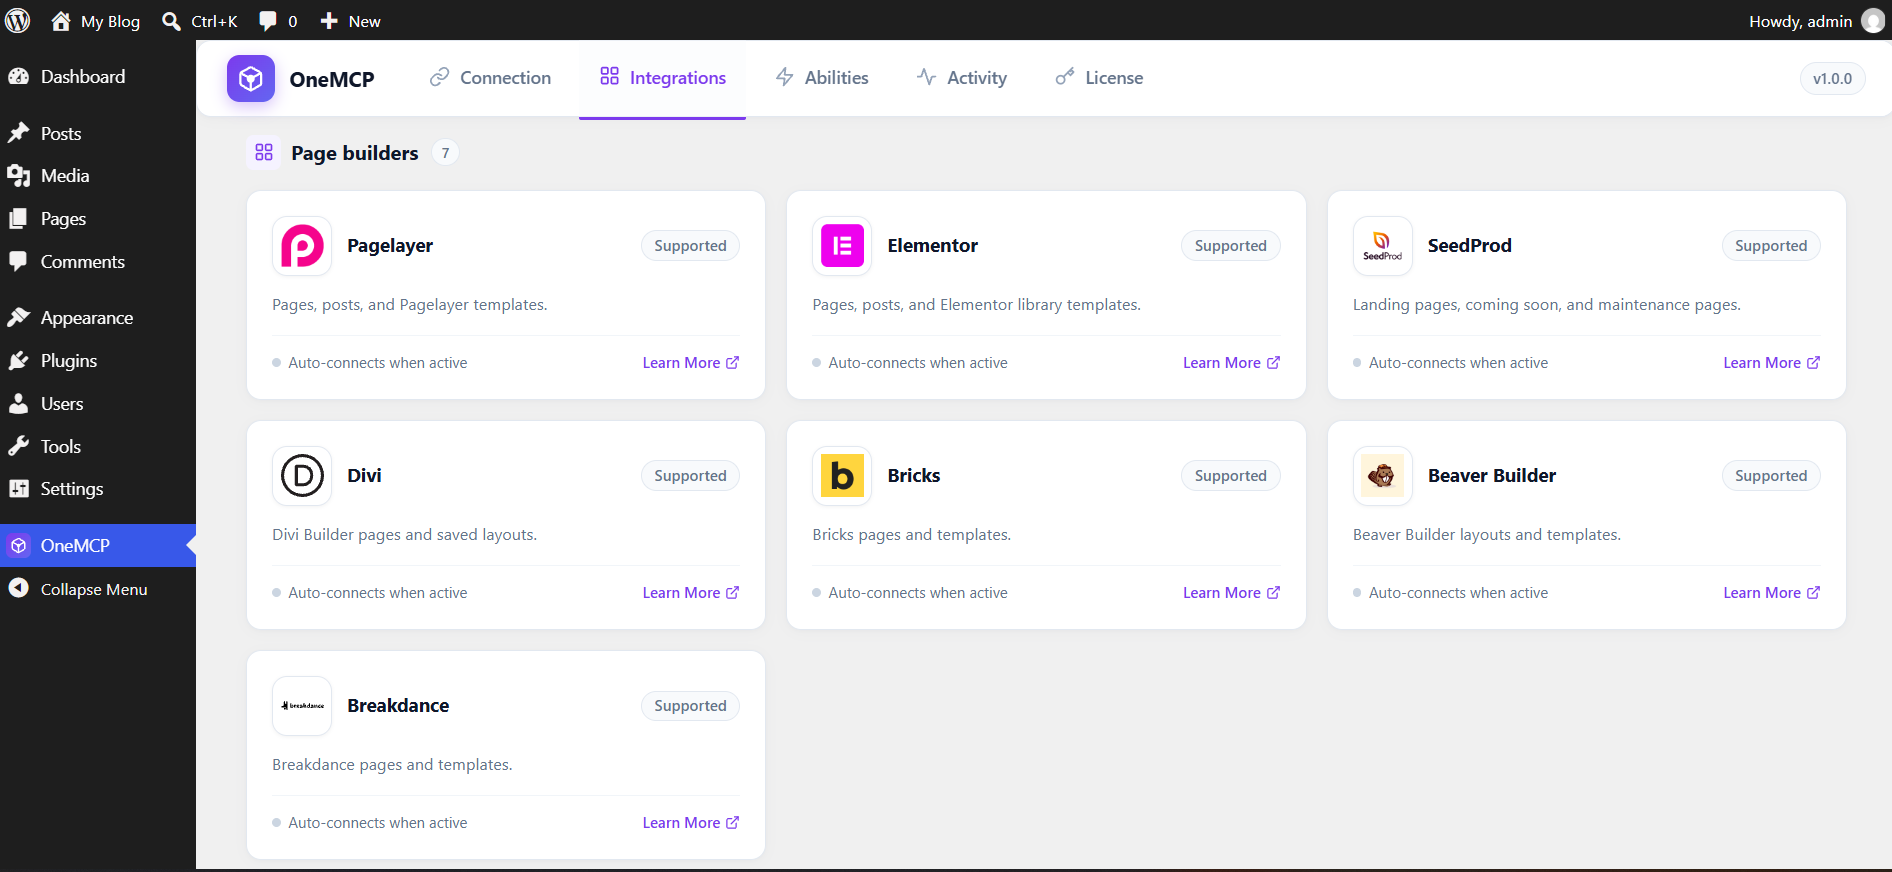Switch to the License tab
The image size is (1892, 872).
1099,78
